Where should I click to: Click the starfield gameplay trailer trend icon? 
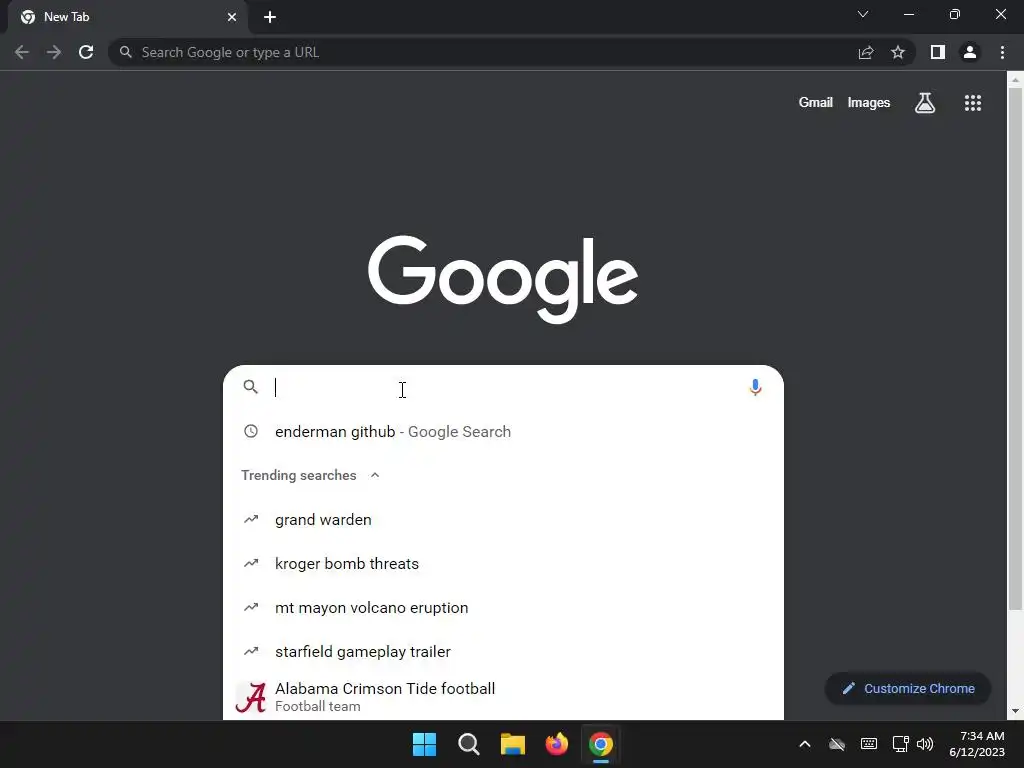click(x=251, y=651)
